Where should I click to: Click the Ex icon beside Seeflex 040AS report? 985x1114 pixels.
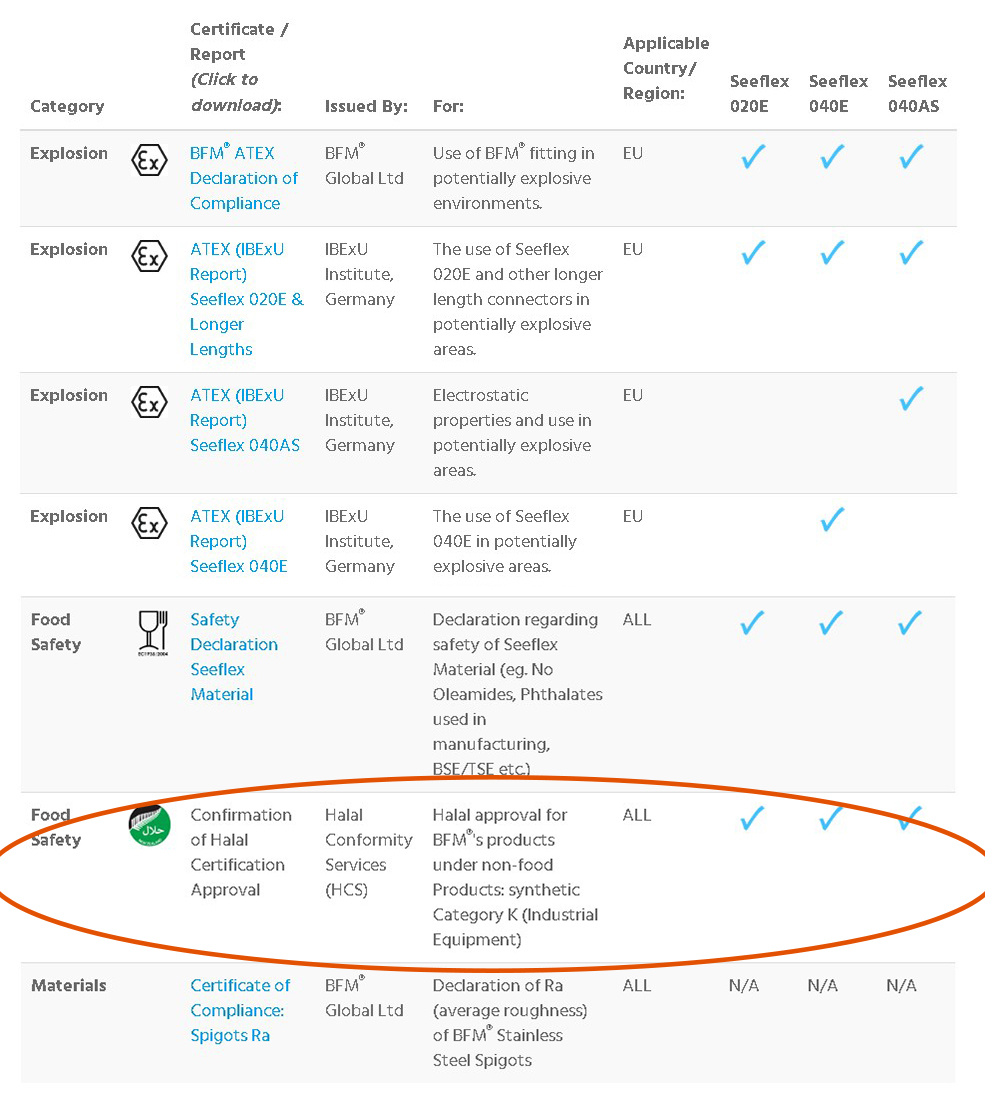(150, 402)
